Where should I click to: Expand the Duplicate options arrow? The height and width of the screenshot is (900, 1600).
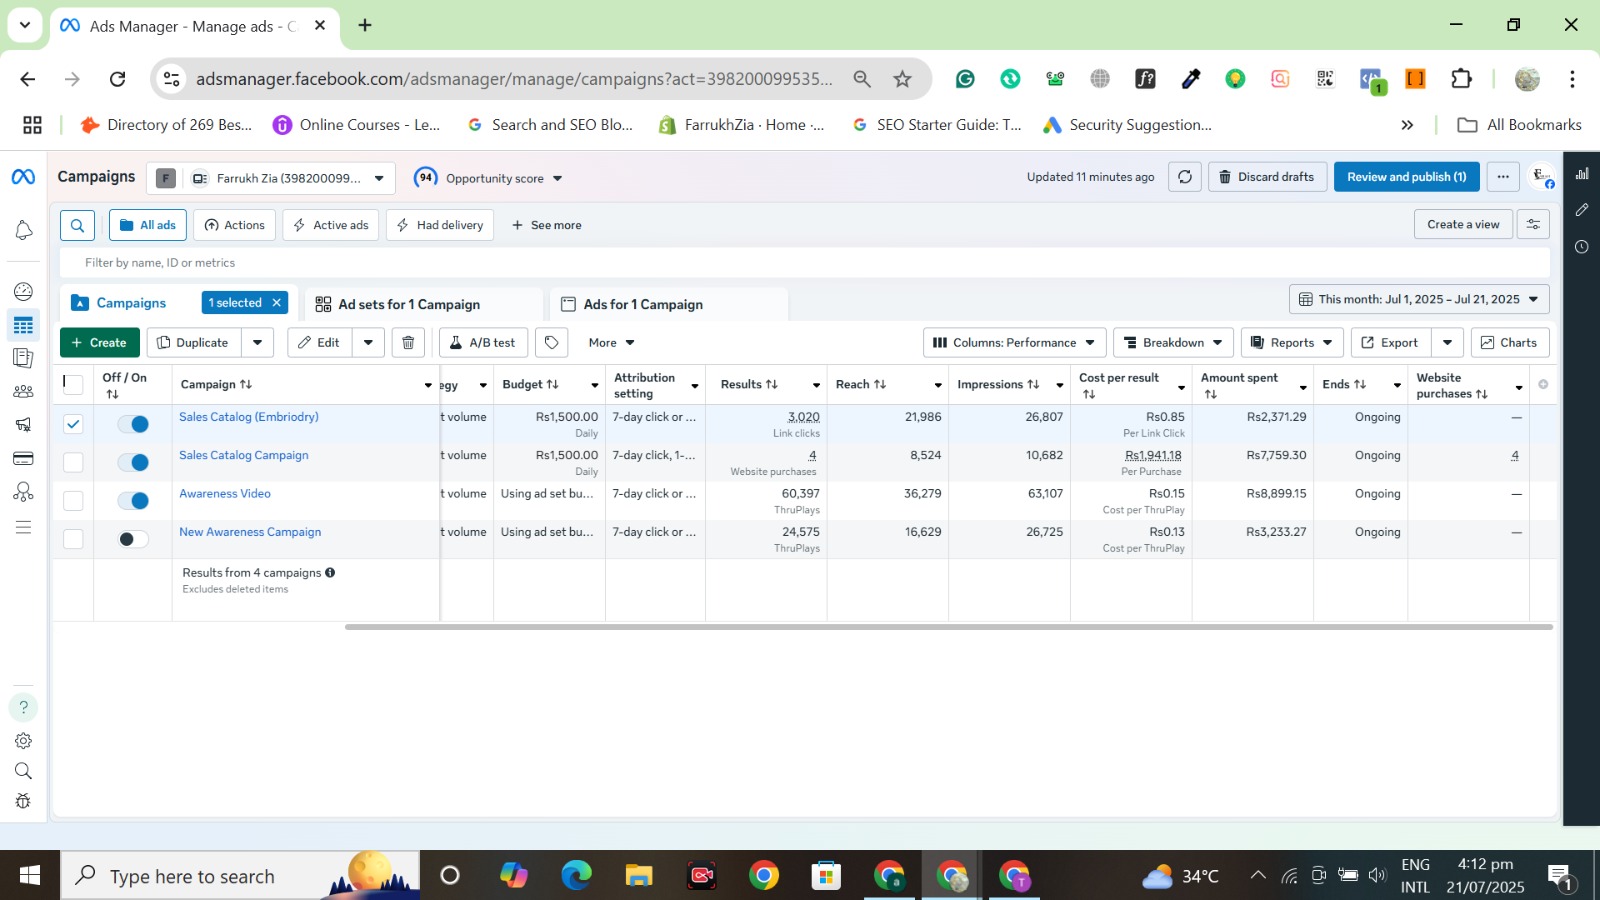coord(258,343)
